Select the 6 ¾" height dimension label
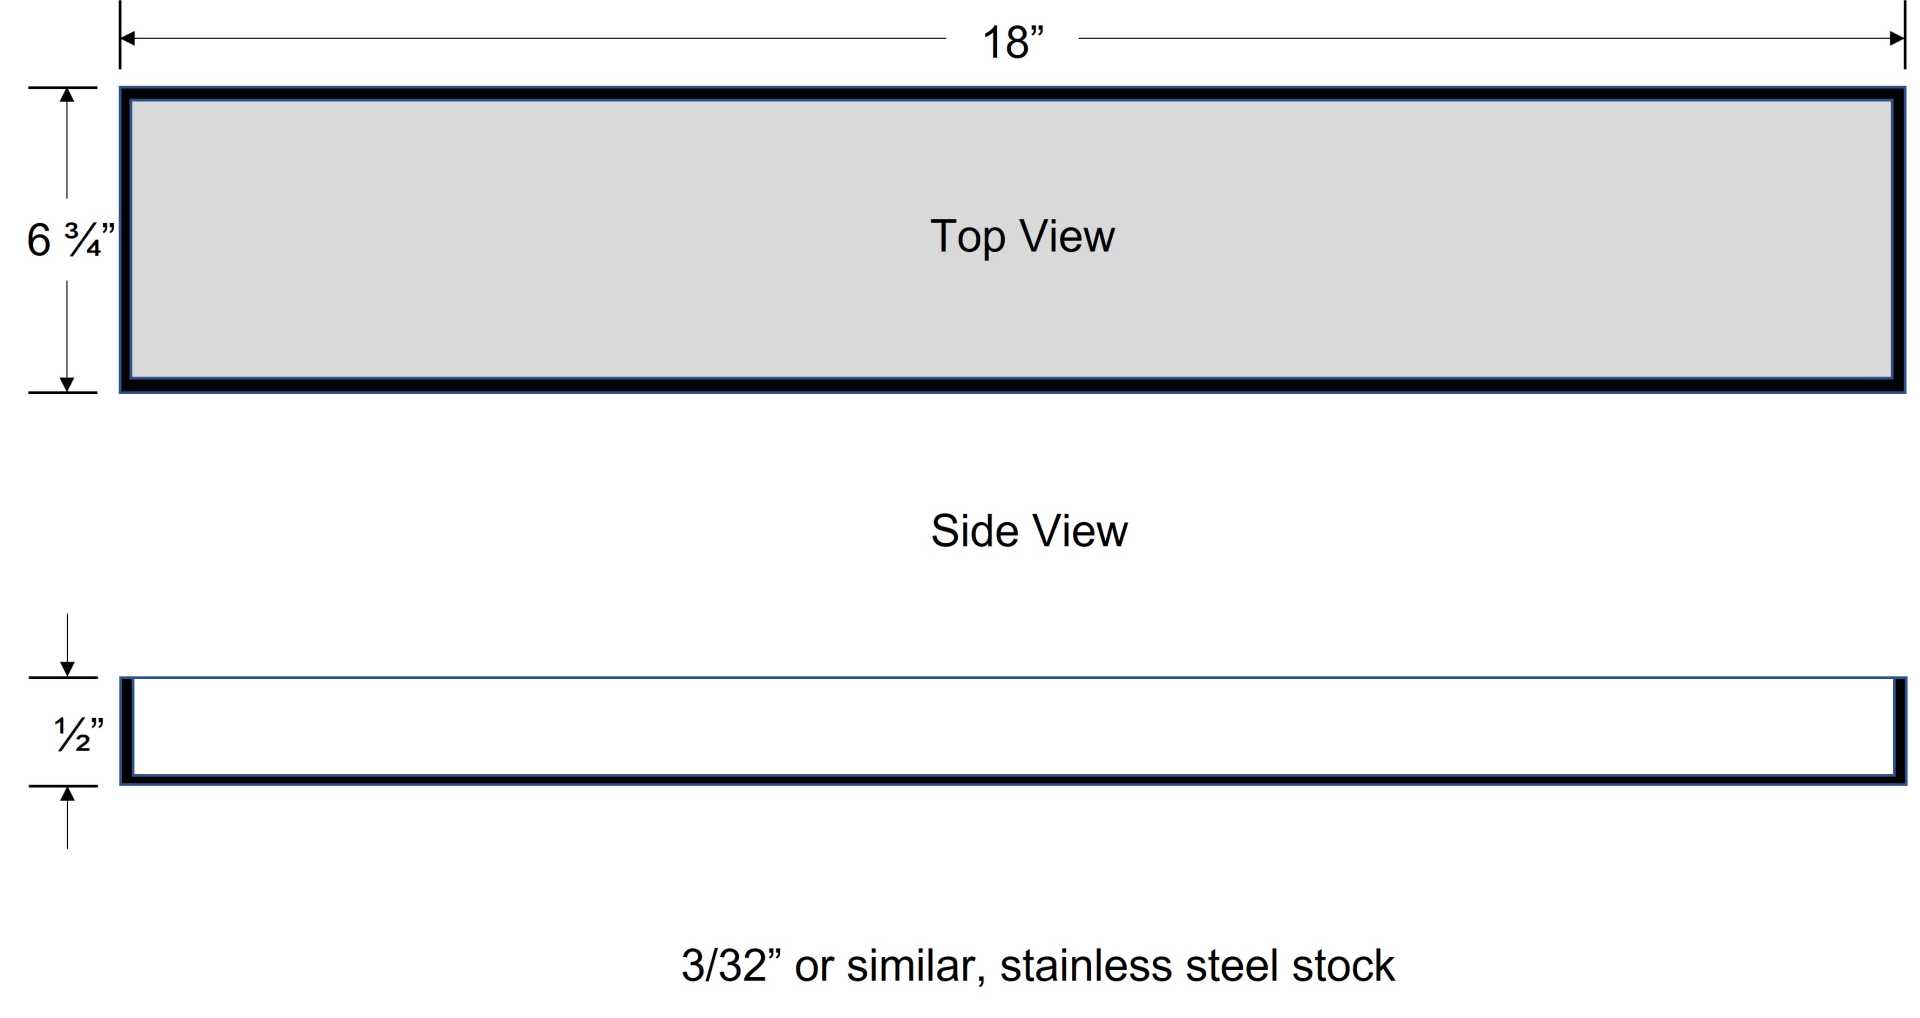1920x1018 pixels. pos(70,240)
